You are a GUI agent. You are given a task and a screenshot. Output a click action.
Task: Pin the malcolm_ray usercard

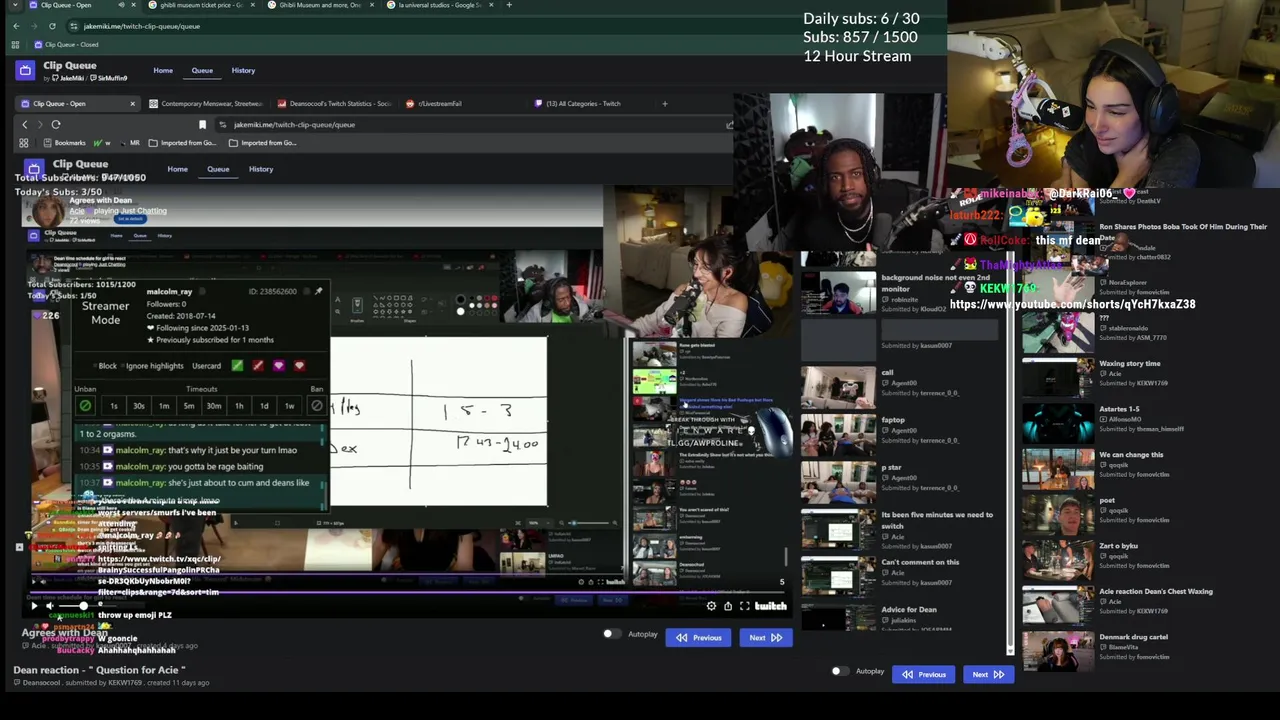pos(318,291)
